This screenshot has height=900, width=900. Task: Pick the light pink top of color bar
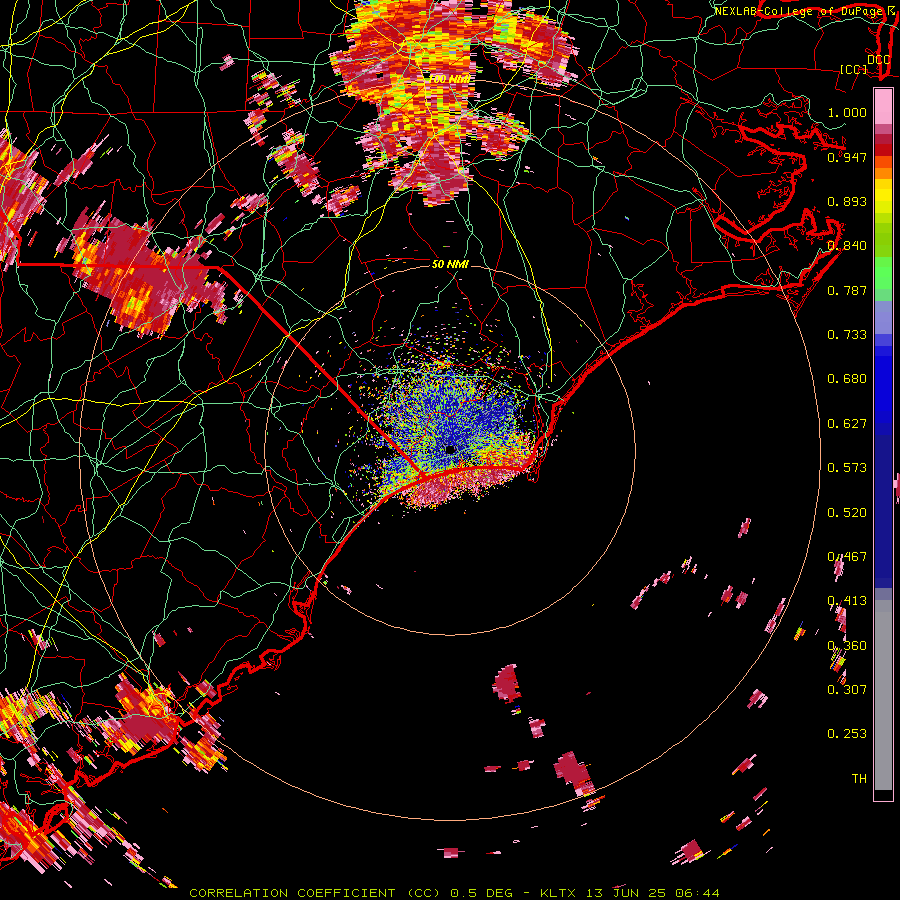click(883, 106)
